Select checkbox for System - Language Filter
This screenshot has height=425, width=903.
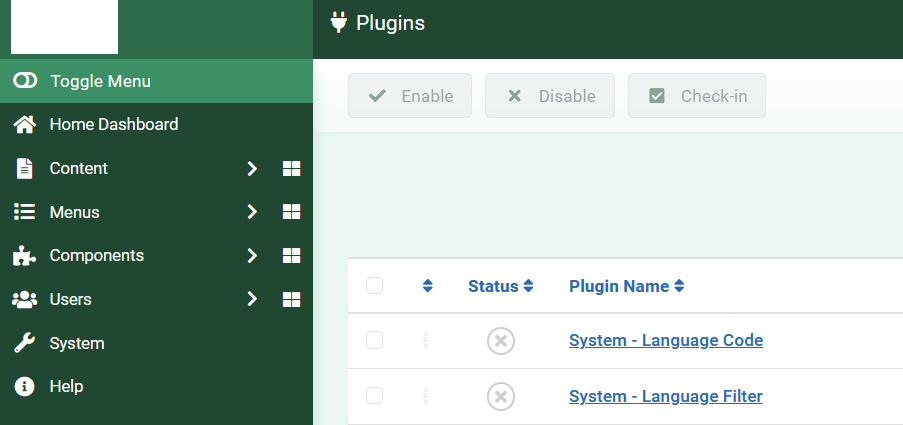pos(375,396)
